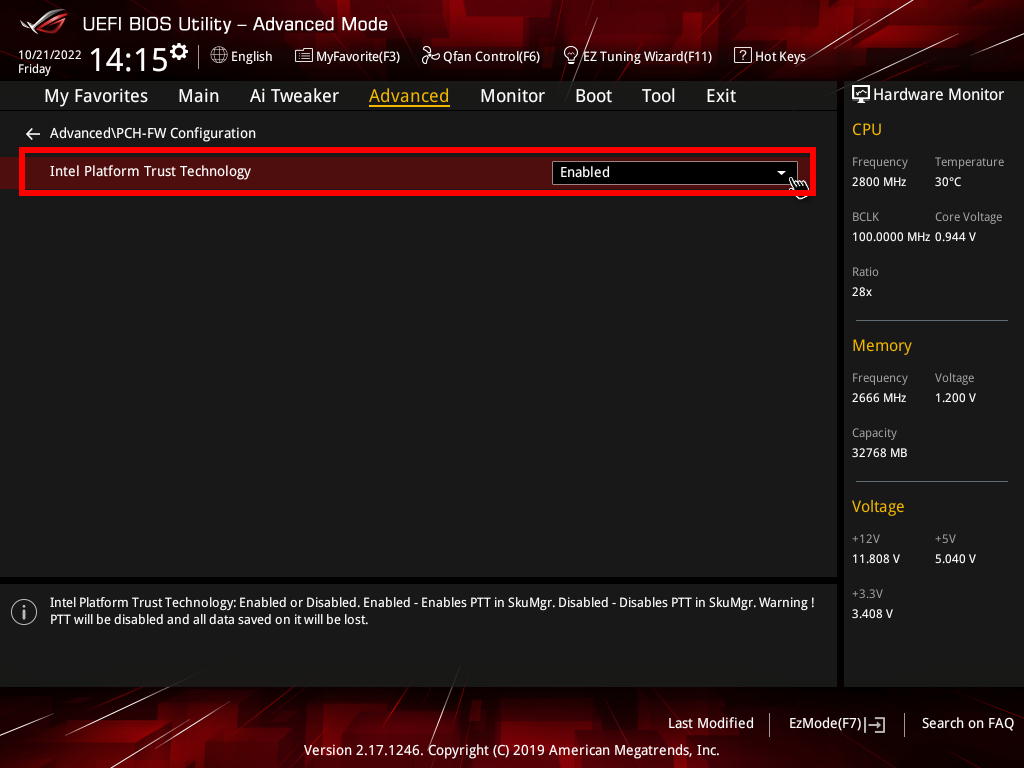1024x768 pixels.
Task: Click the ROG logo icon
Action: (x=44, y=22)
